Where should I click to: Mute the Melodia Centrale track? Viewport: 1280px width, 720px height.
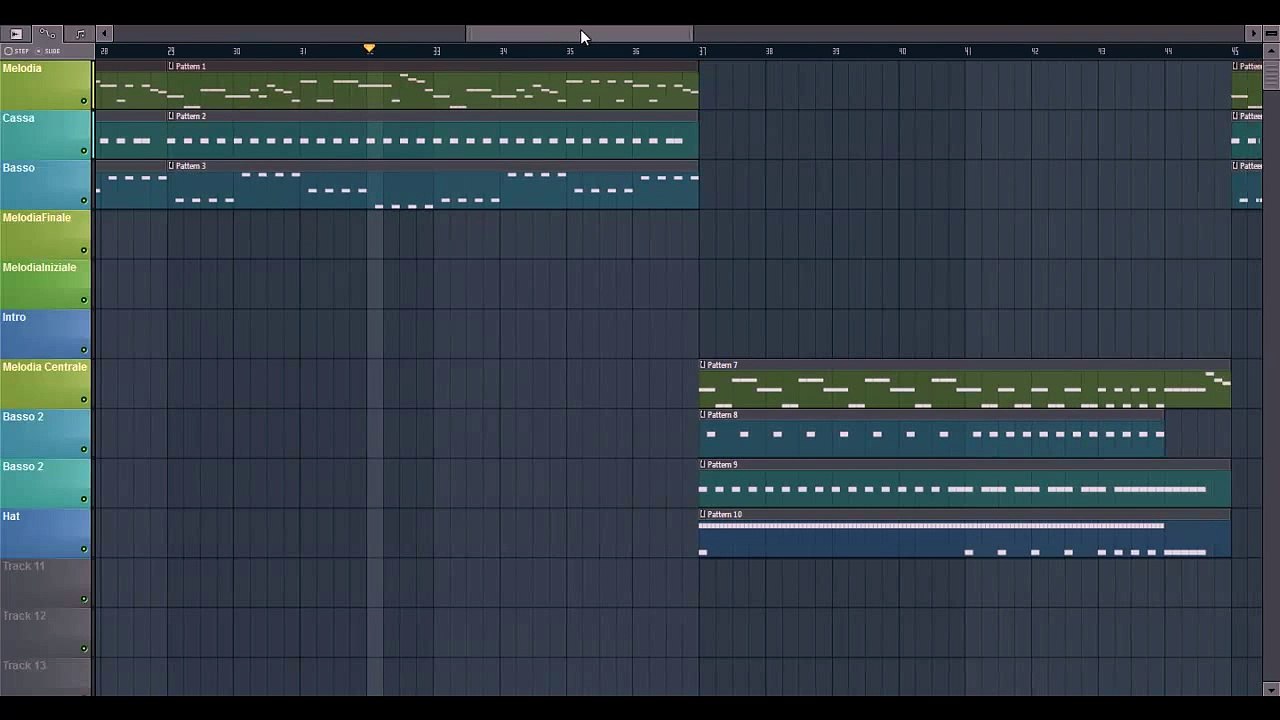(x=84, y=400)
